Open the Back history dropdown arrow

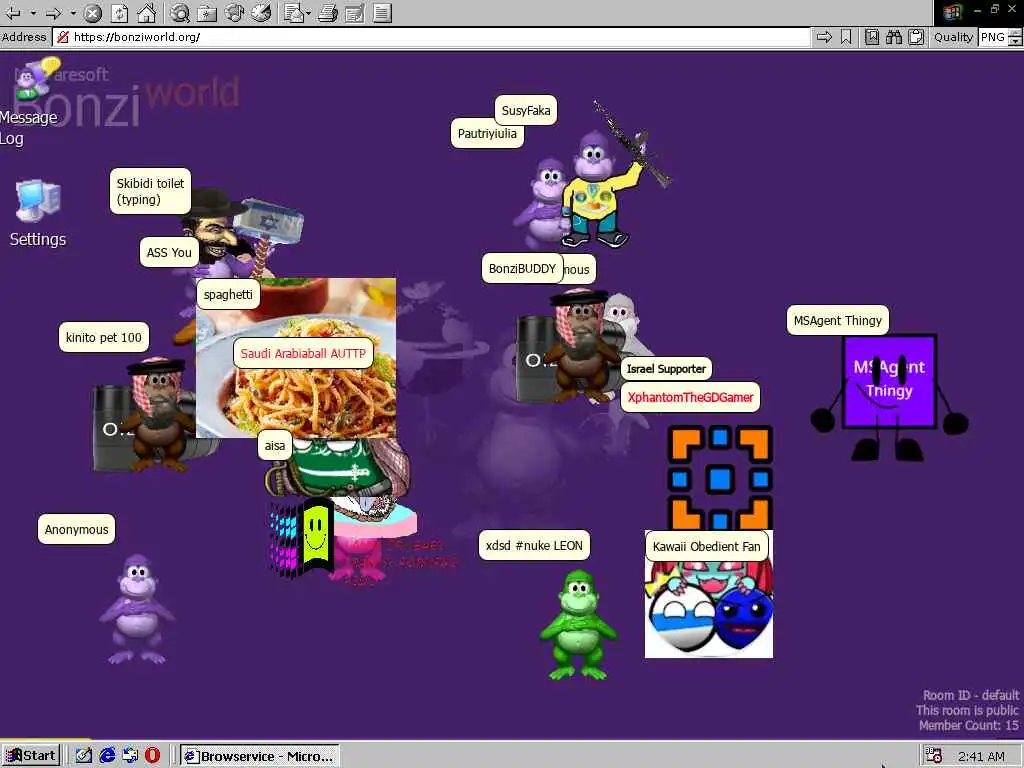pyautogui.click(x=32, y=12)
